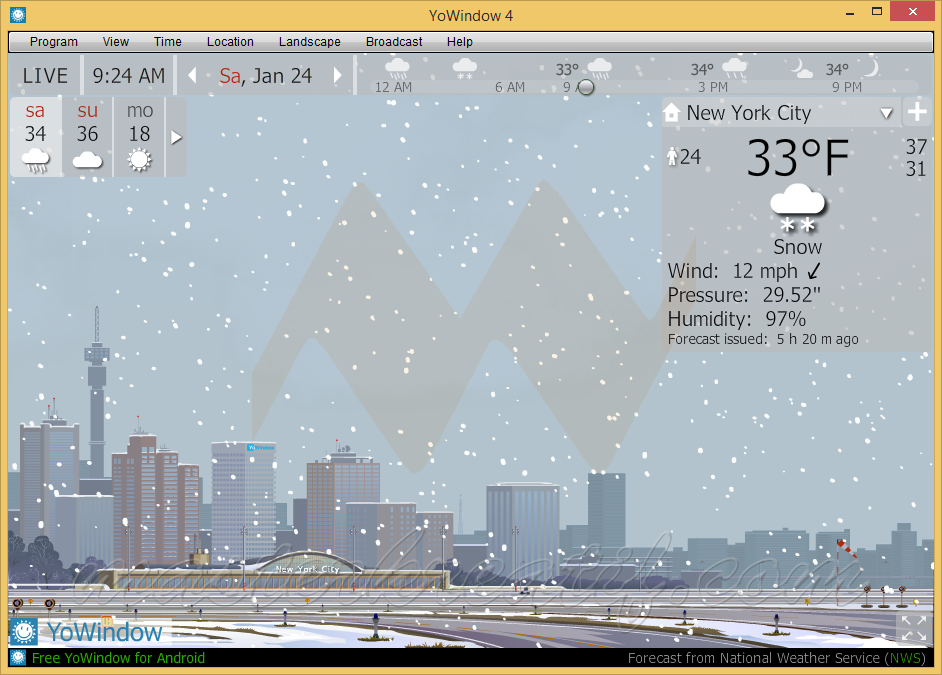Click the moon-with-cloud icon on timeline
The width and height of the screenshot is (942, 675).
pos(801,68)
